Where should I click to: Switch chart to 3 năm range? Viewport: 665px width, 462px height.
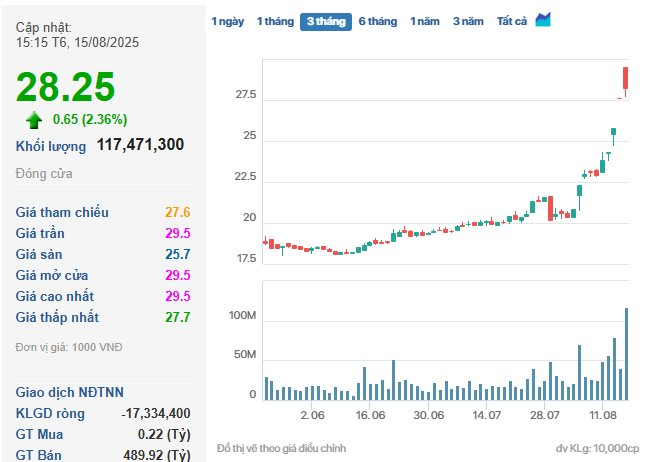click(468, 21)
